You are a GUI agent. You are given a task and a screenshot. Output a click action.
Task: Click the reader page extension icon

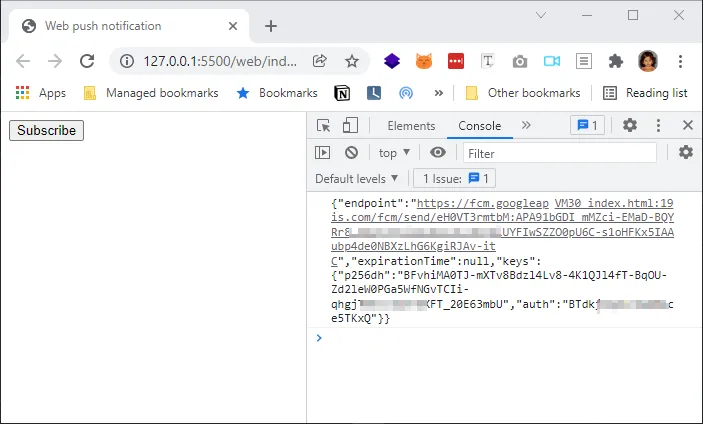click(584, 61)
